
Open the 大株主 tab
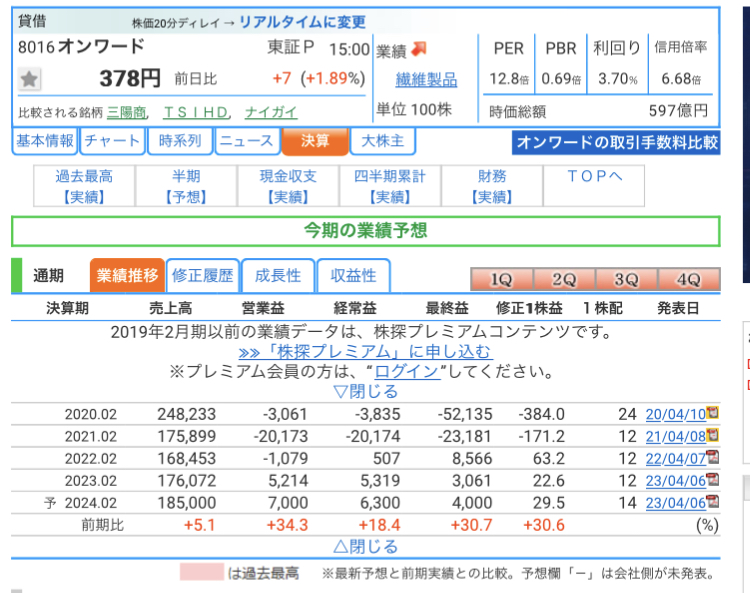tap(383, 141)
